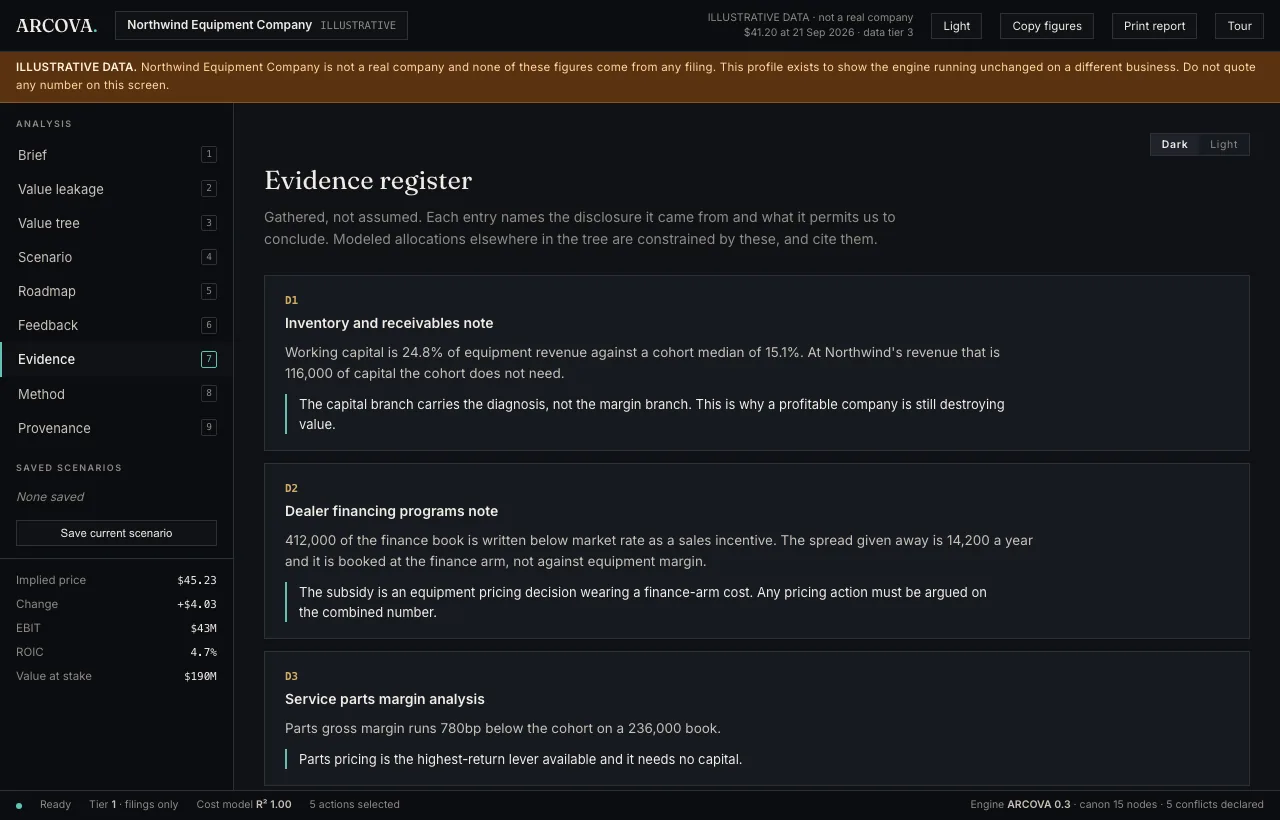Start the Tour
1280x820 pixels.
pyautogui.click(x=1239, y=26)
